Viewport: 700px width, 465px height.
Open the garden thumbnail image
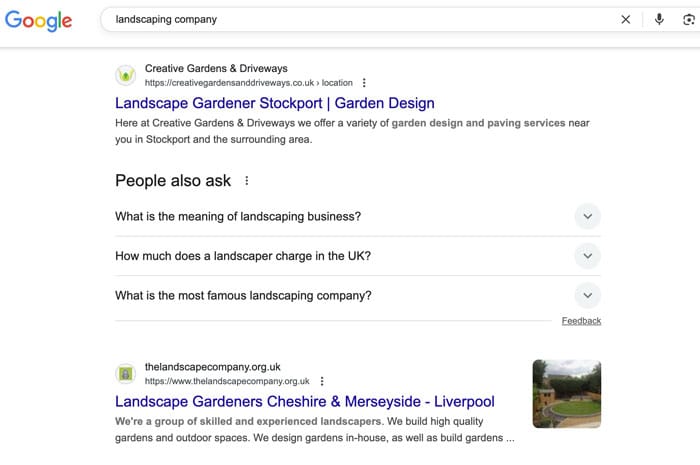point(567,394)
